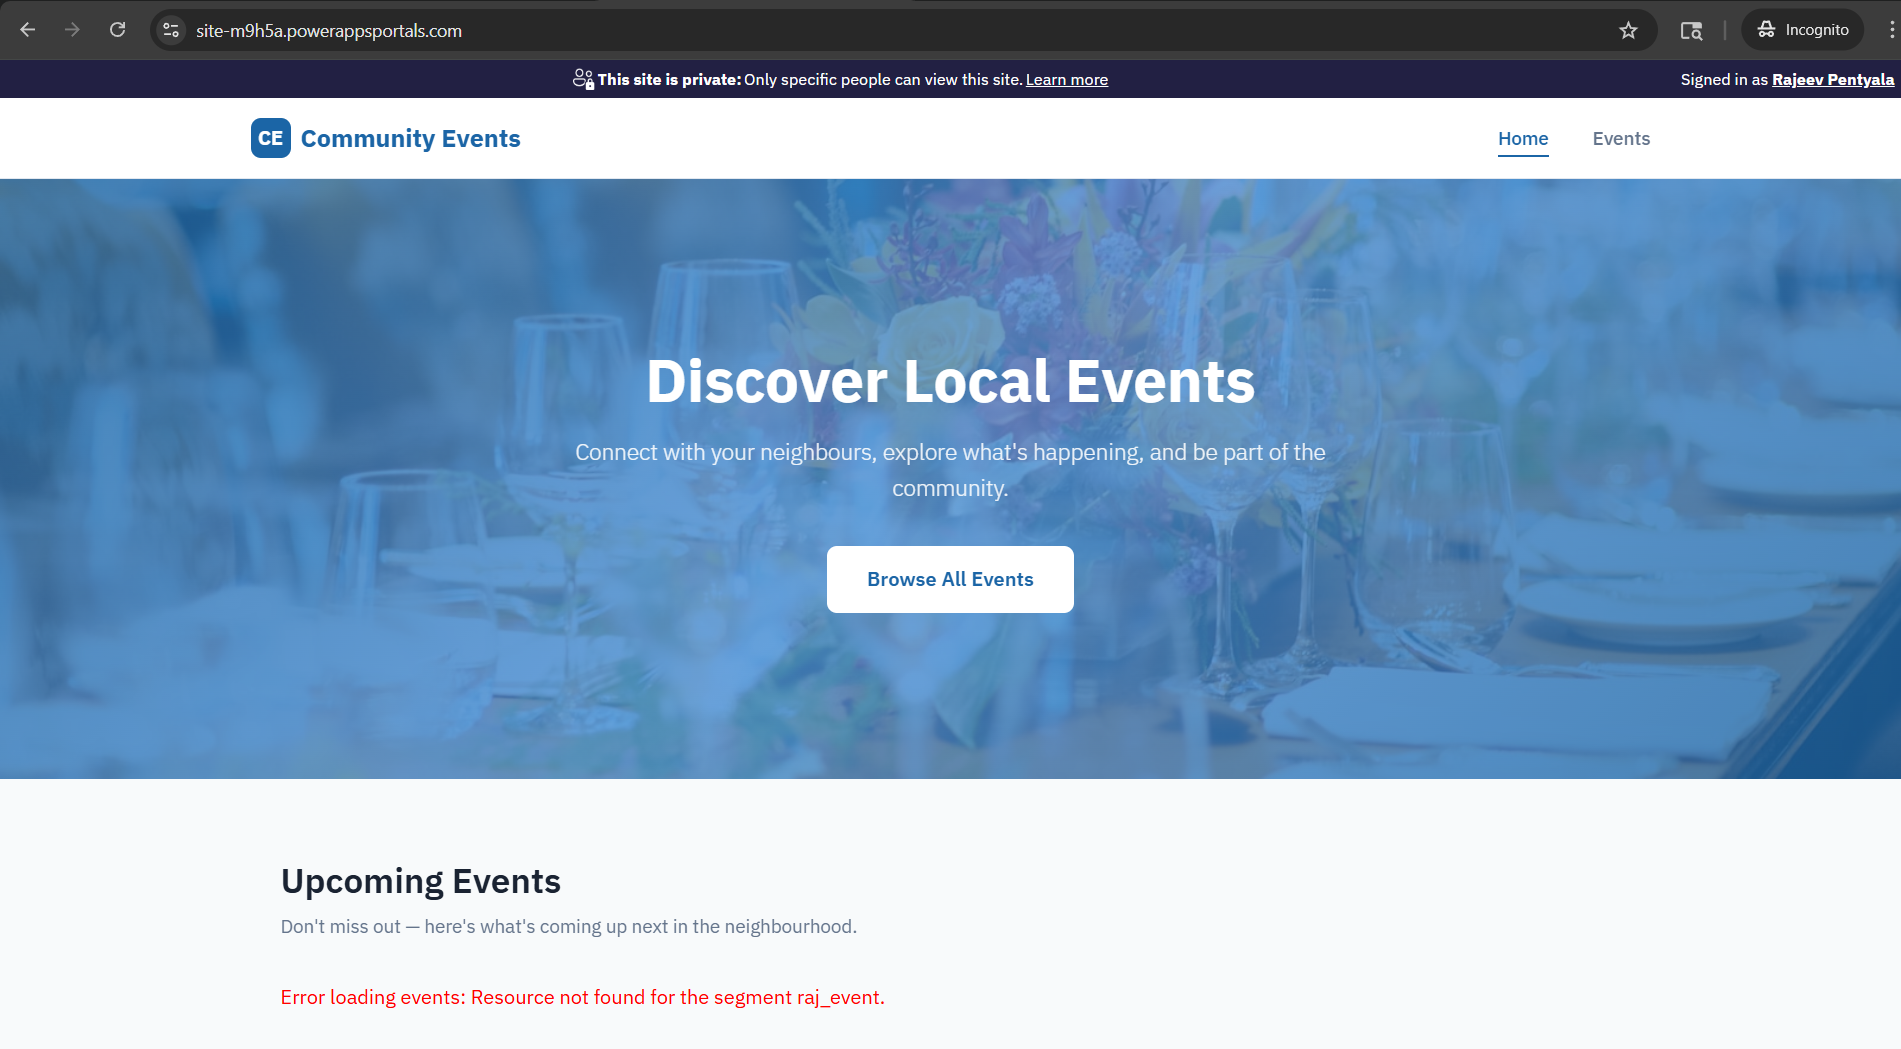1901x1049 pixels.
Task: Bookmark this page with the star
Action: pos(1628,30)
